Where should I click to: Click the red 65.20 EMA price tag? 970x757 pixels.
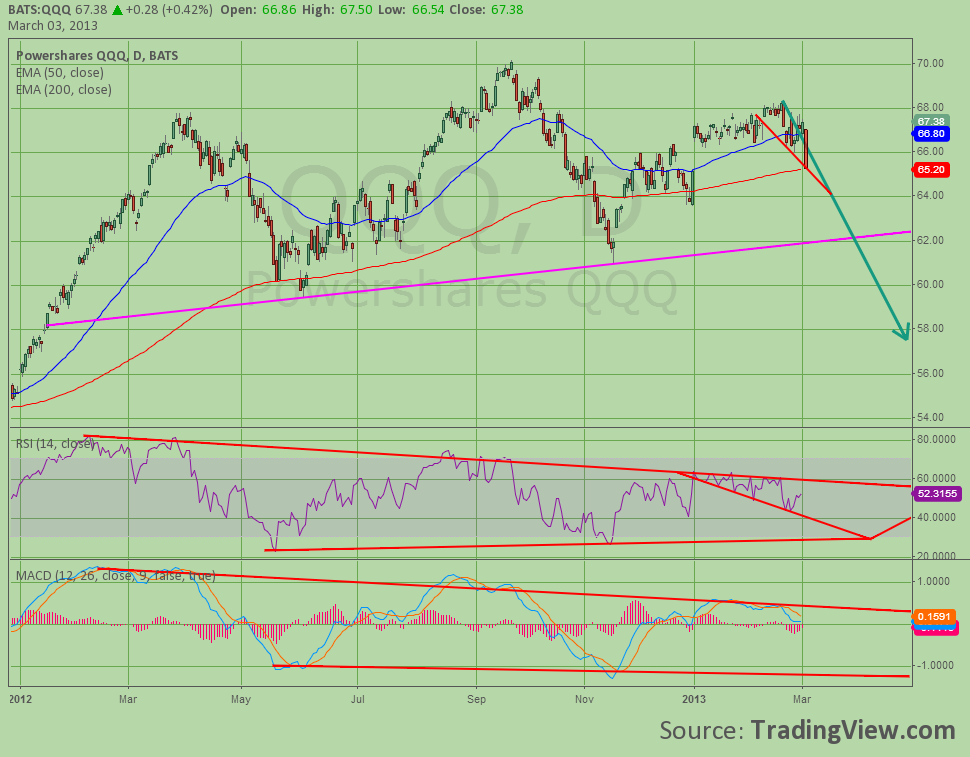click(931, 169)
